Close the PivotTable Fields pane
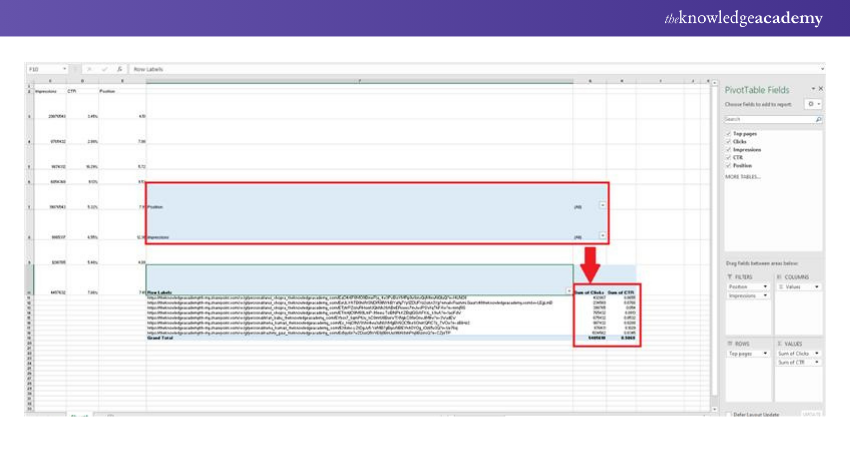This screenshot has height=450, width=850. (x=820, y=89)
